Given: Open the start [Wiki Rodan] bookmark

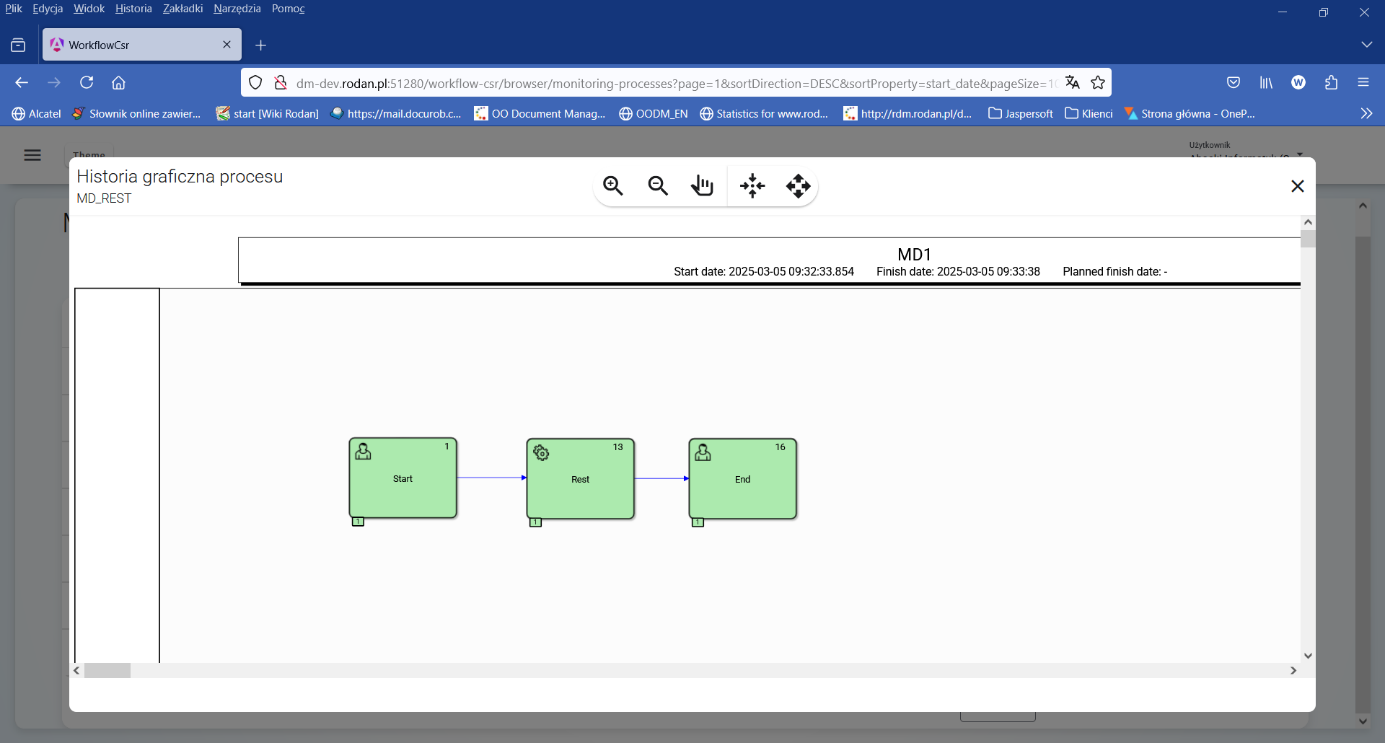Looking at the screenshot, I should pos(267,114).
